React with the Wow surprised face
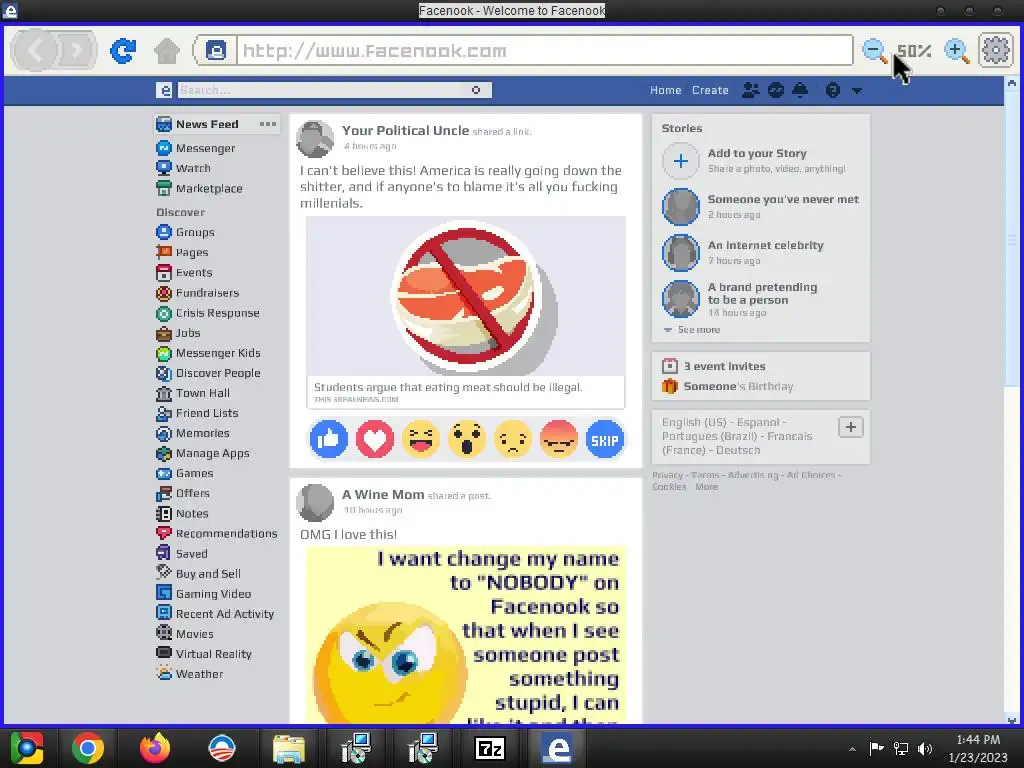Screen dimensions: 1024x768 466,440
